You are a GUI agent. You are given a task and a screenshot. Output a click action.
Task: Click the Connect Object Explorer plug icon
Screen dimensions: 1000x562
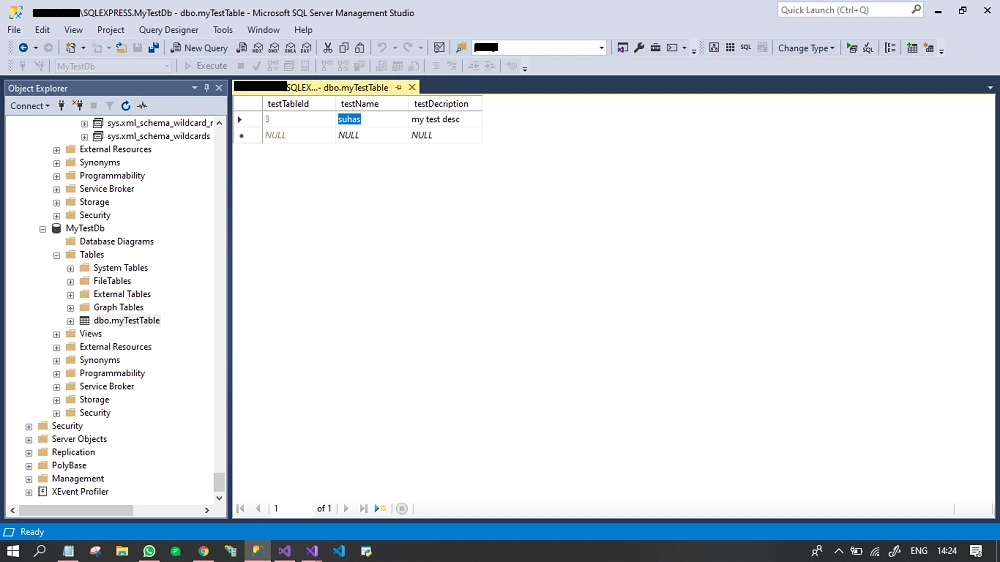(x=62, y=106)
